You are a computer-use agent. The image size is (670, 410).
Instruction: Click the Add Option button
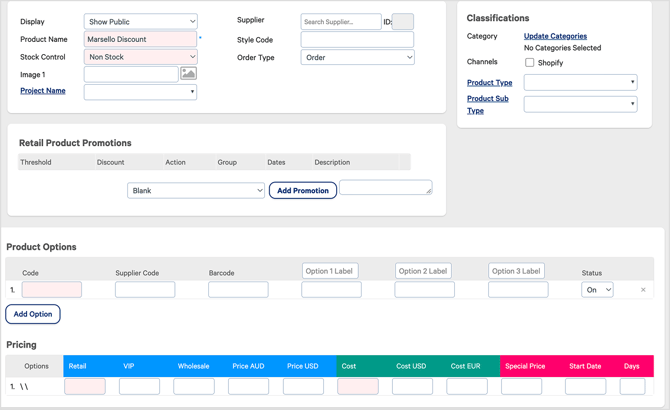[33, 314]
